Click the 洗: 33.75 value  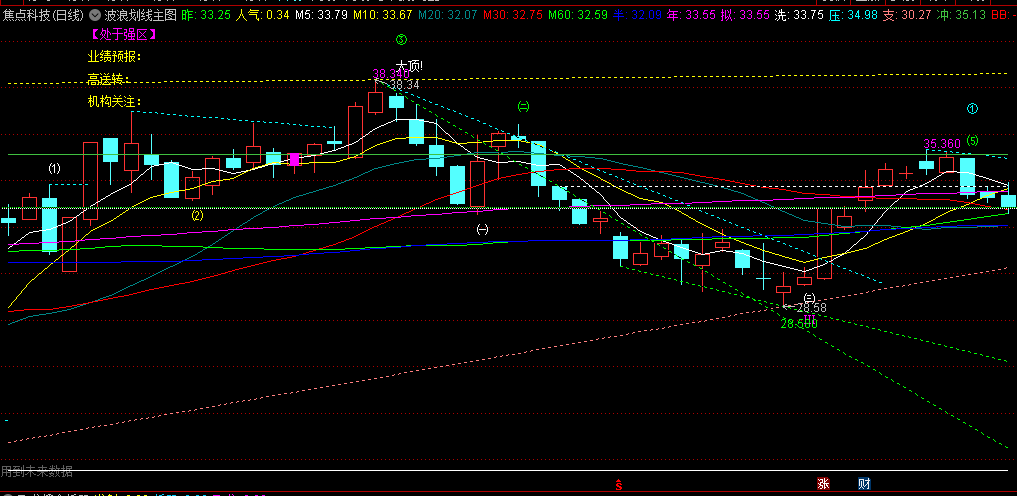[x=799, y=14]
